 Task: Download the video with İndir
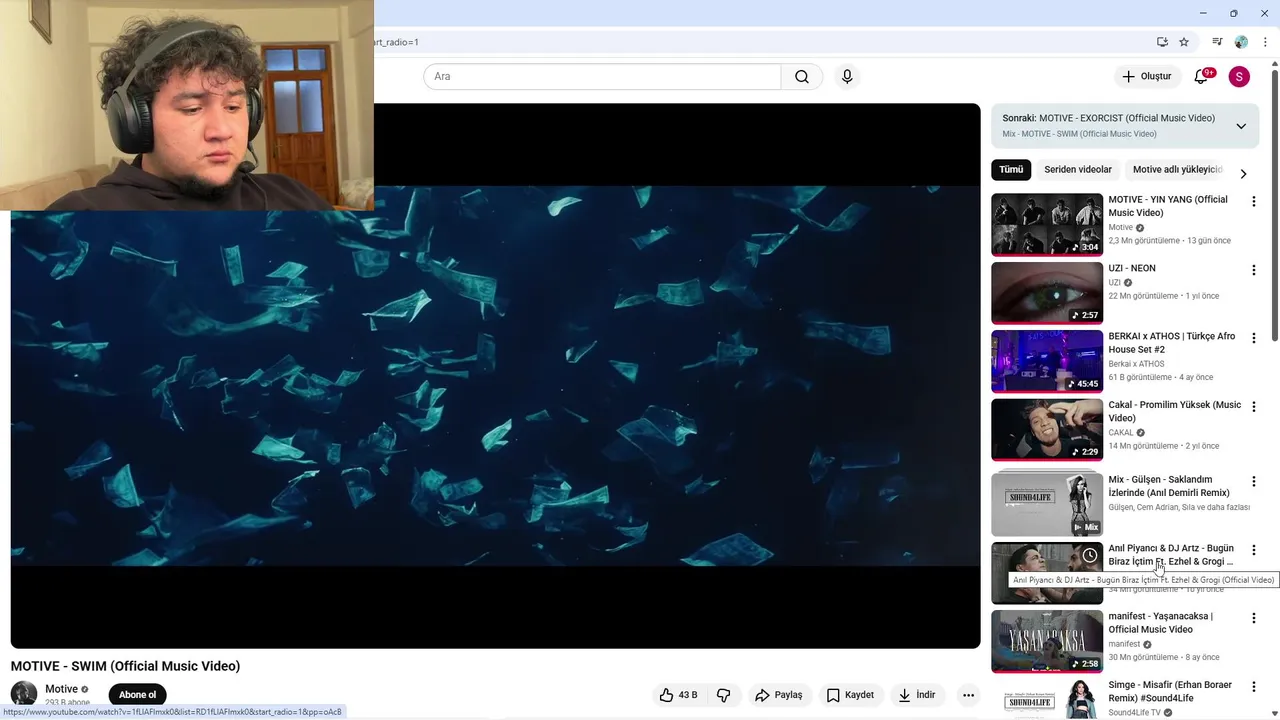coord(916,695)
